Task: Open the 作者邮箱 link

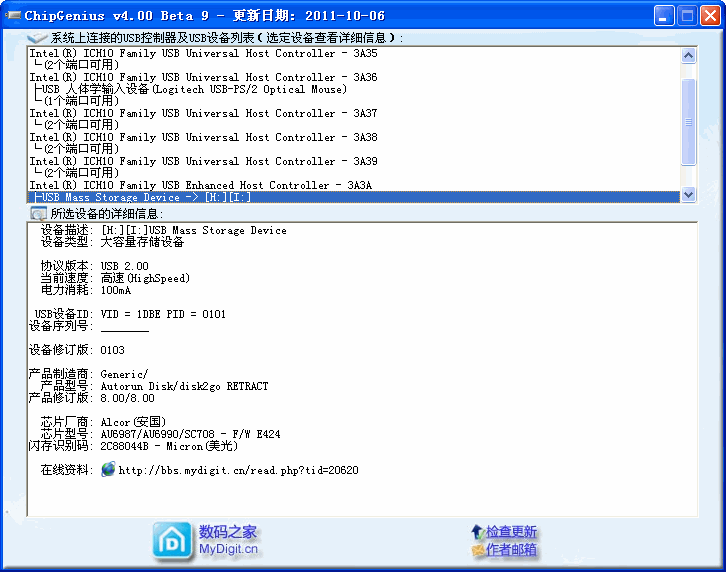Action: (x=511, y=550)
